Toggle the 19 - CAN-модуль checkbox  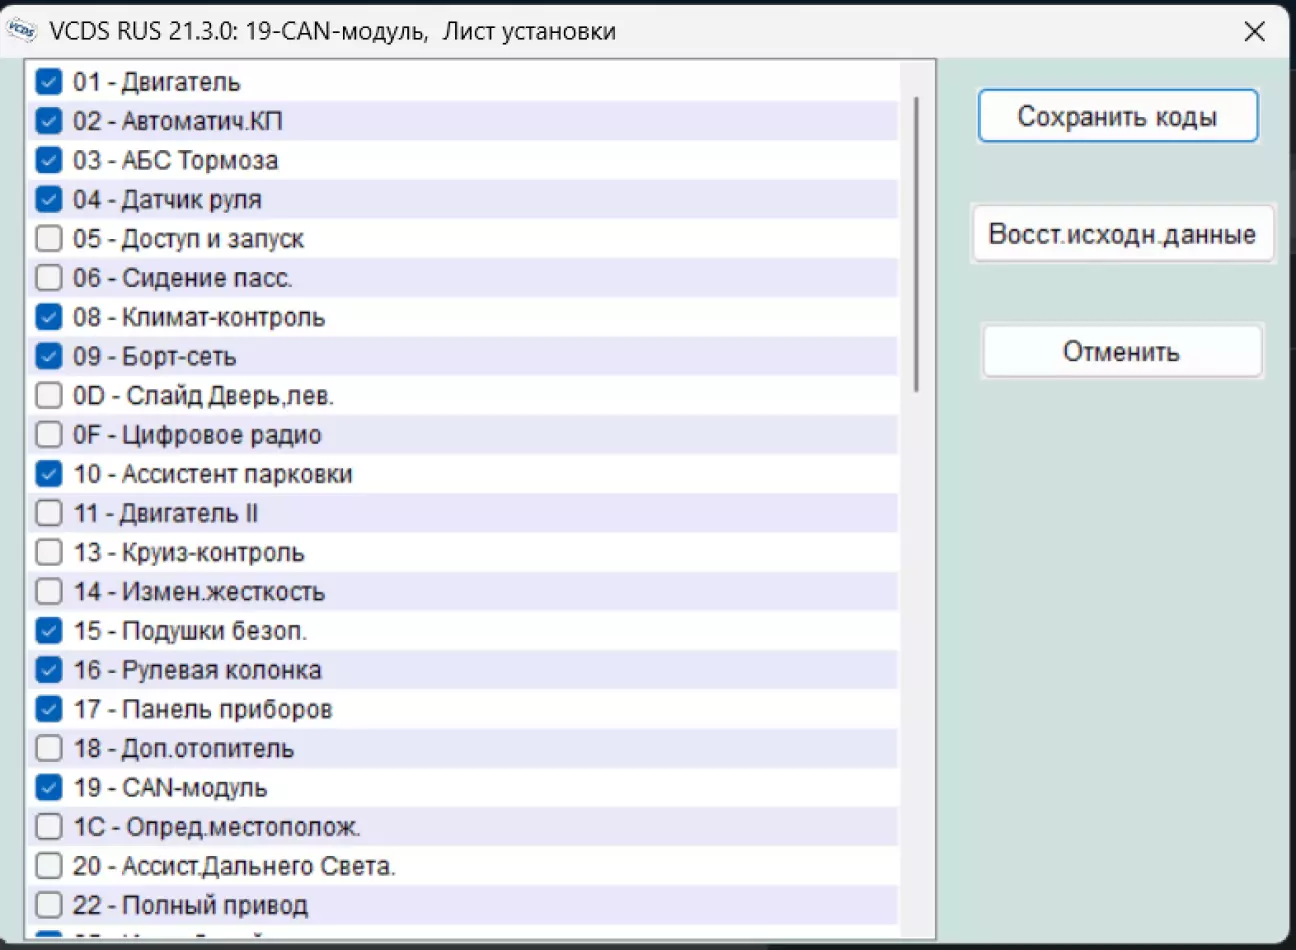point(49,787)
